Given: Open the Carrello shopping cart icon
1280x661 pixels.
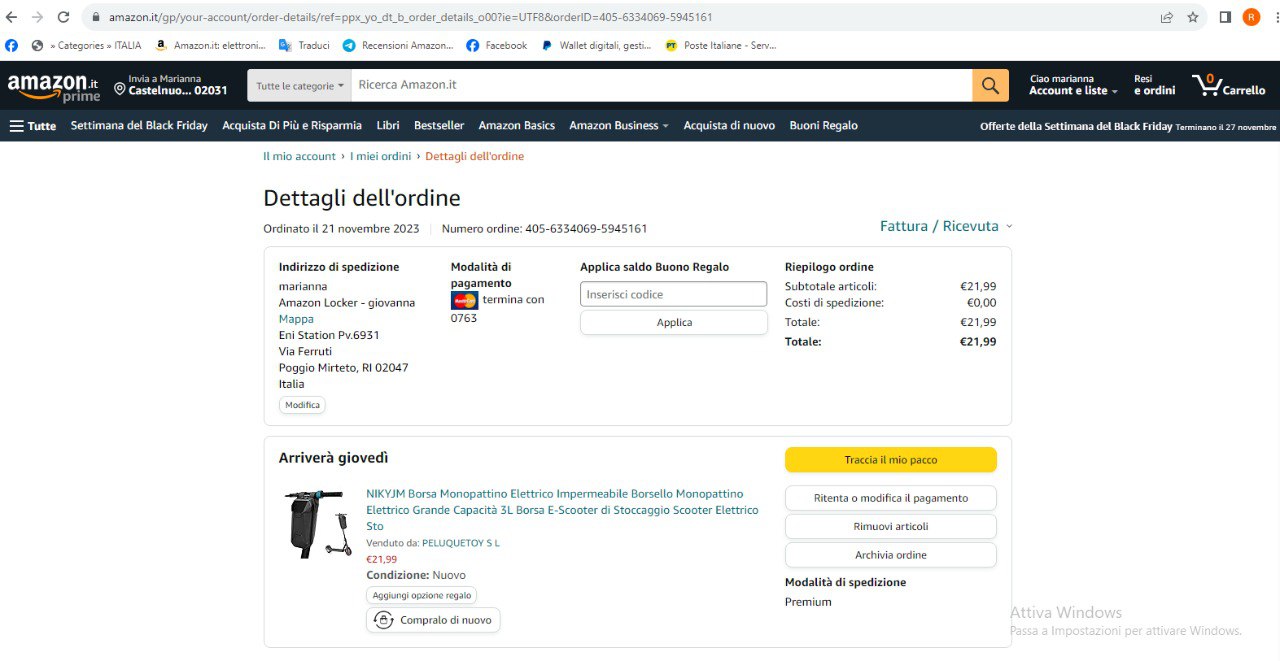Looking at the screenshot, I should (1228, 86).
